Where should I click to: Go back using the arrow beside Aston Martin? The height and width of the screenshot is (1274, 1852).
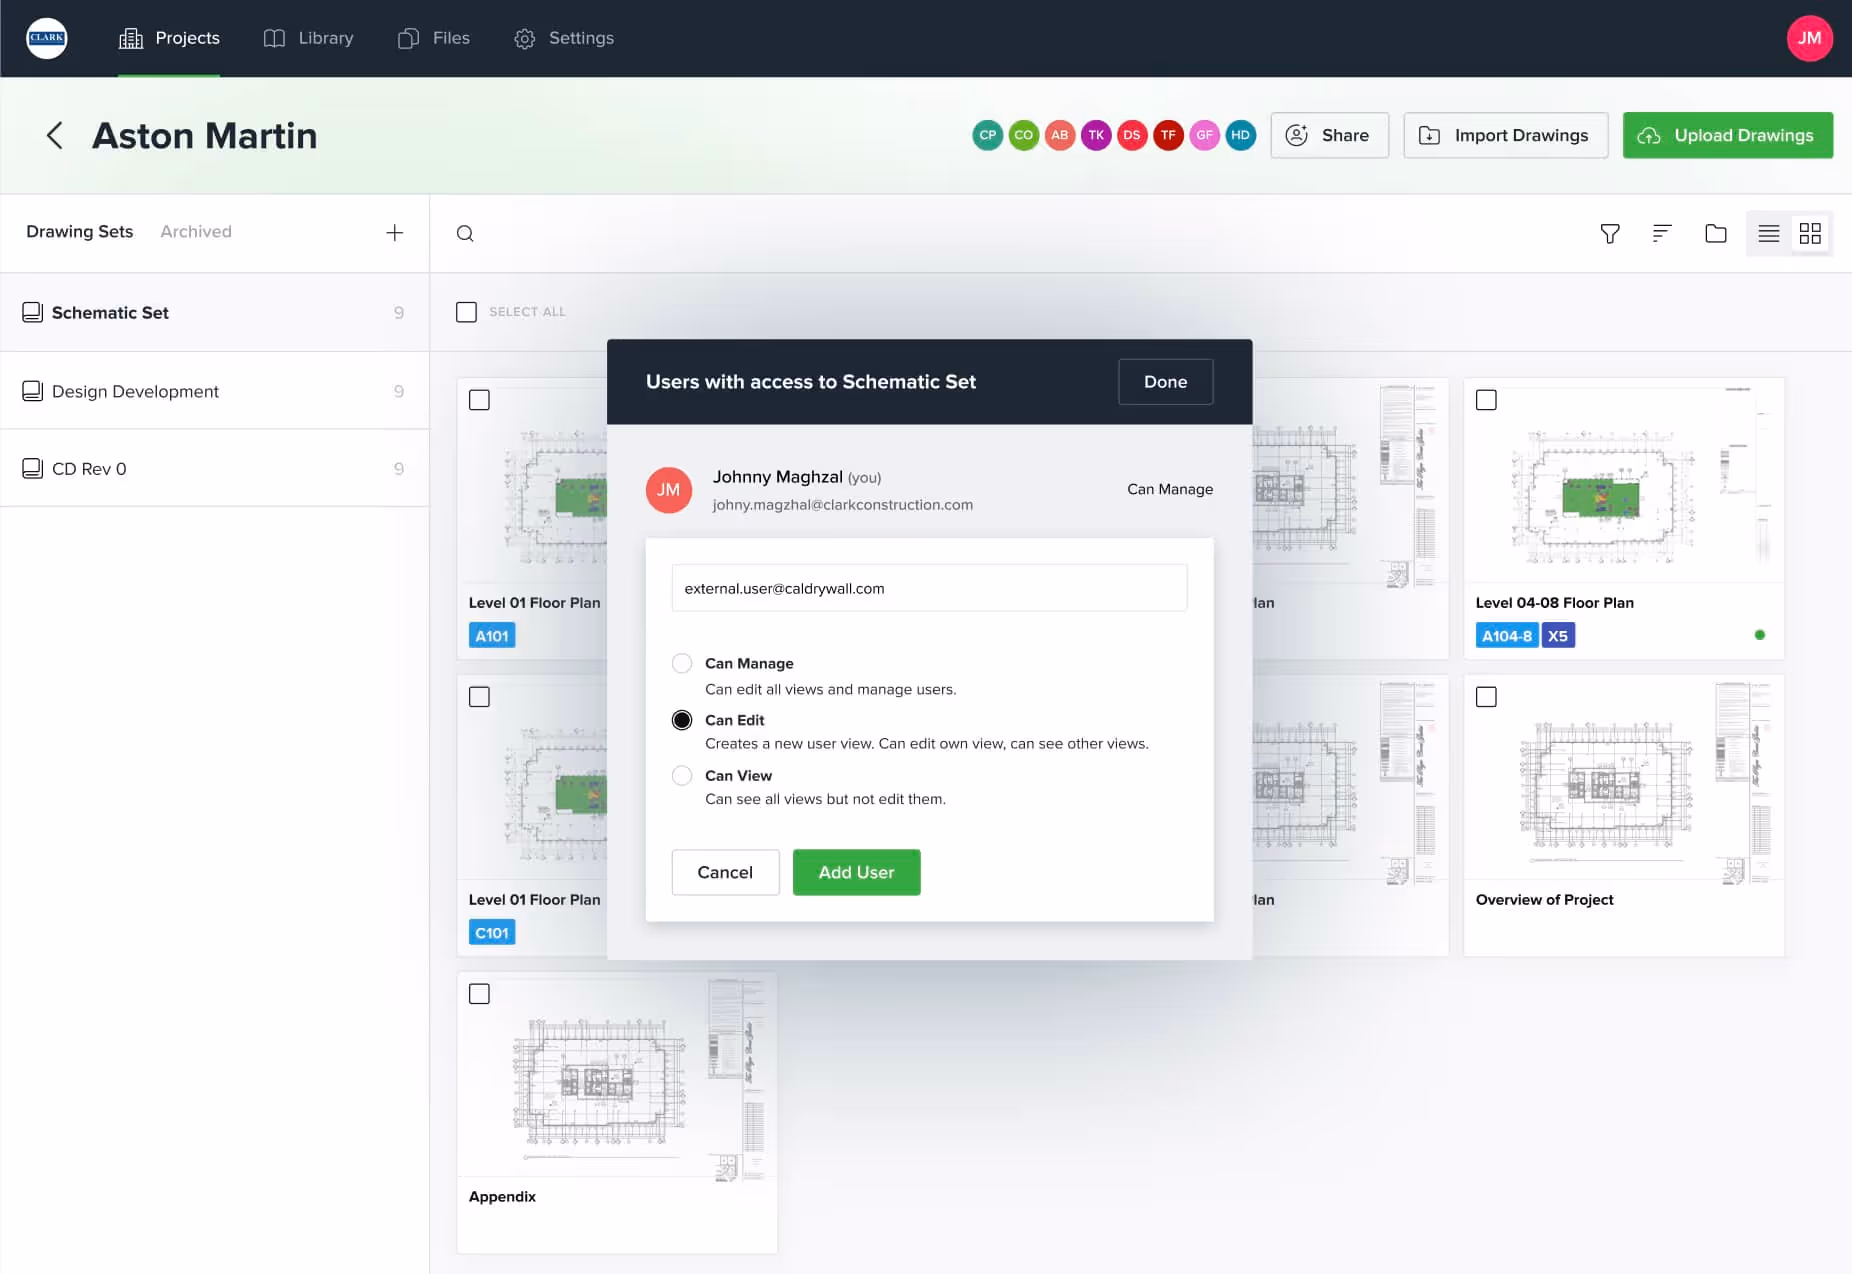(55, 135)
